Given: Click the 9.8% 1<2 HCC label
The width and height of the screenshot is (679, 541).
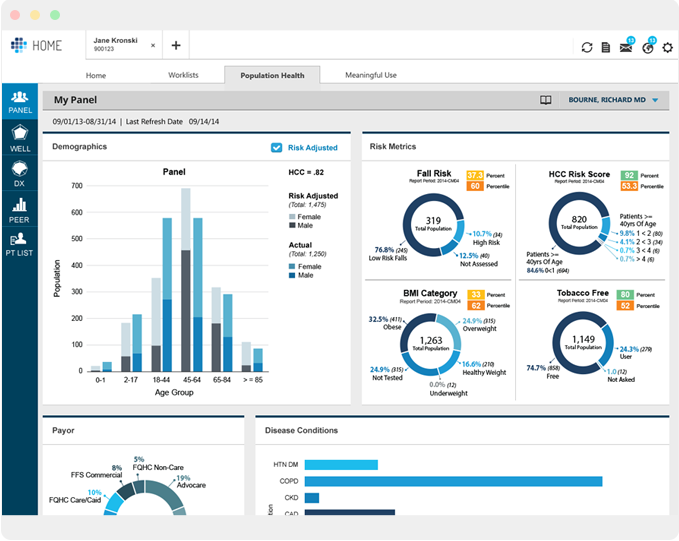Looking at the screenshot, I should [x=641, y=233].
